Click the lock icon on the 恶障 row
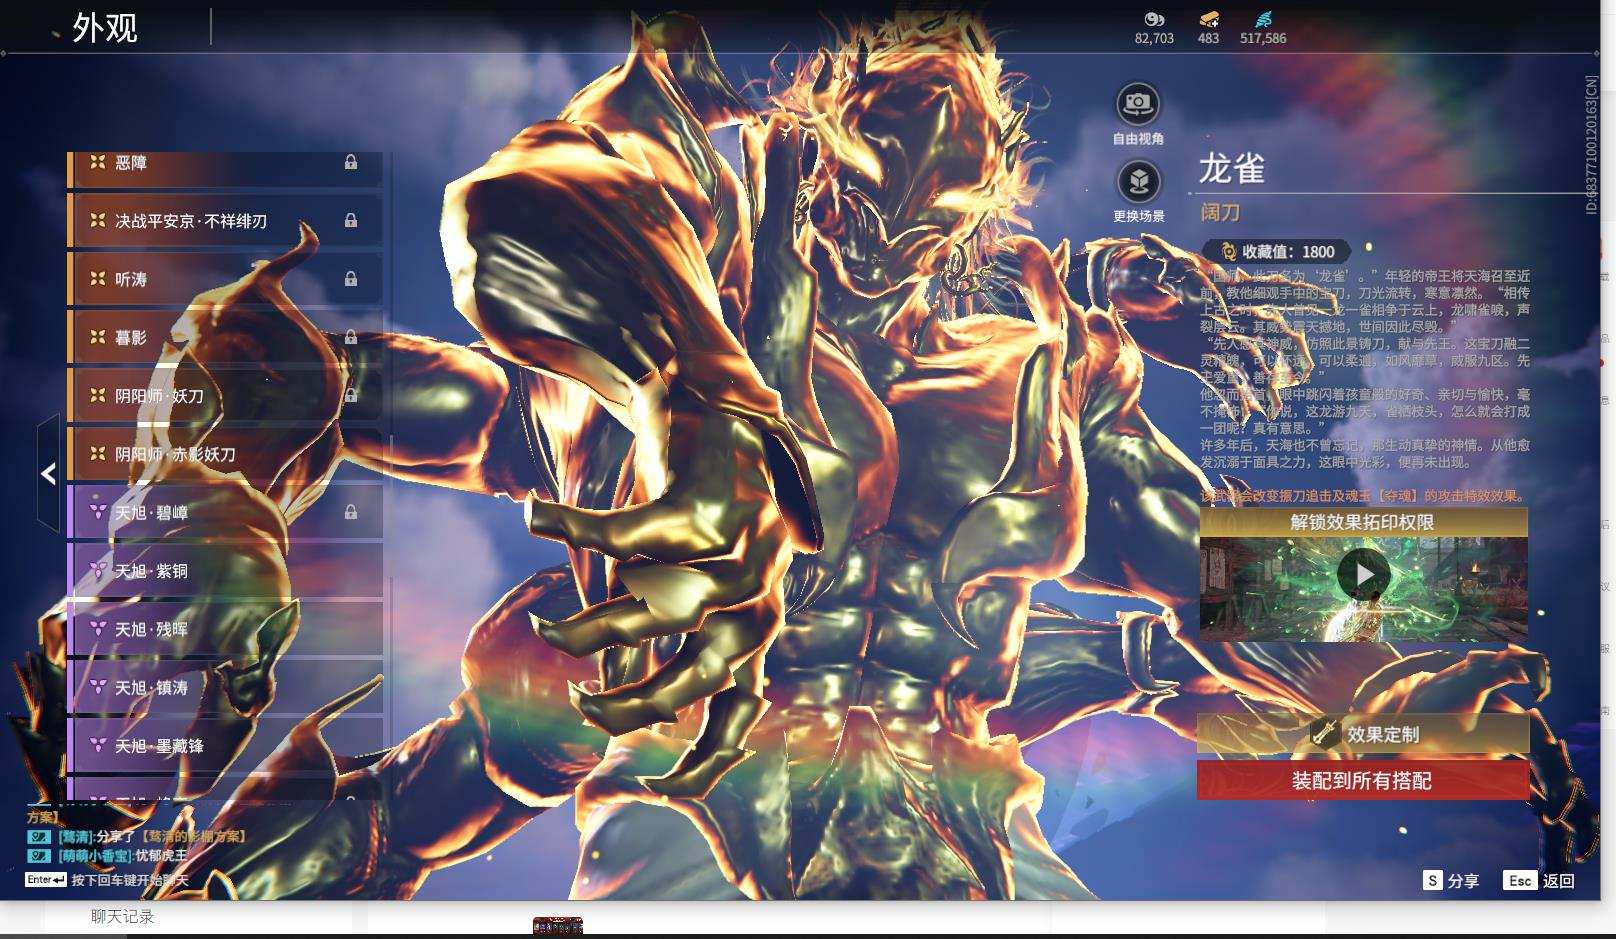The height and width of the screenshot is (939, 1616). pos(351,162)
